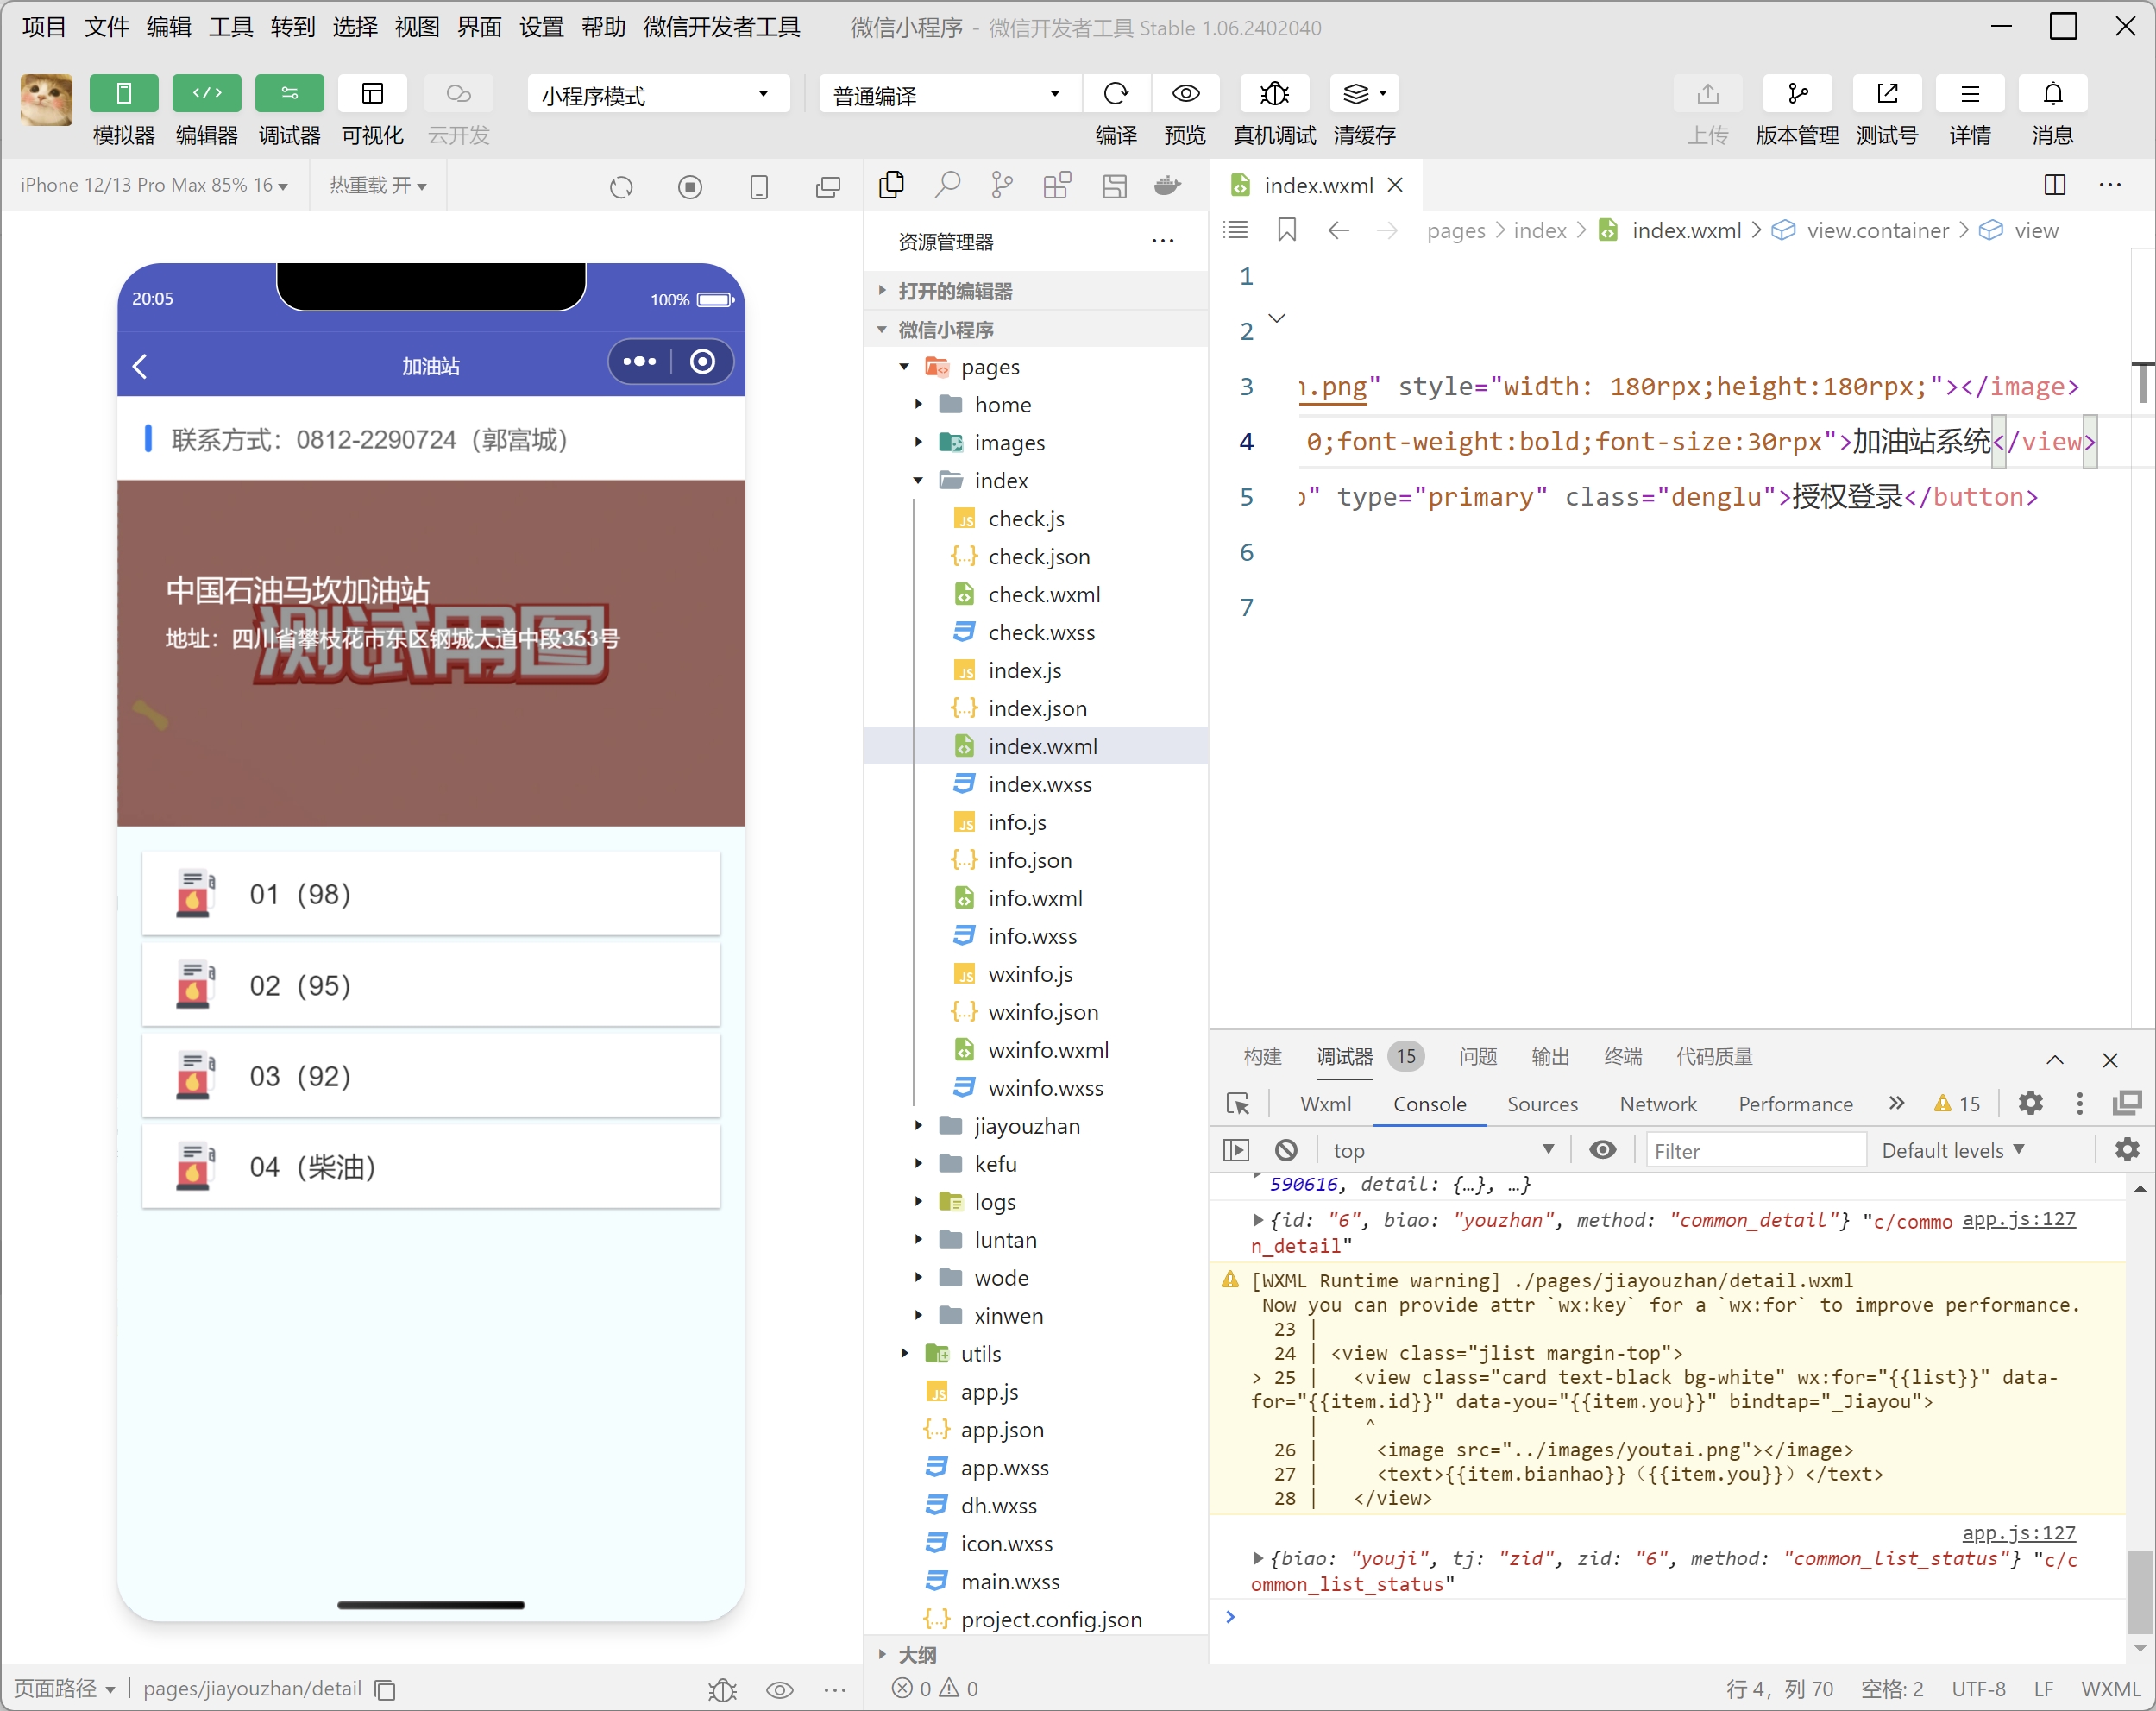The height and width of the screenshot is (1711, 2156).
Task: Switch to the Sources devtools tab
Action: 1542,1104
